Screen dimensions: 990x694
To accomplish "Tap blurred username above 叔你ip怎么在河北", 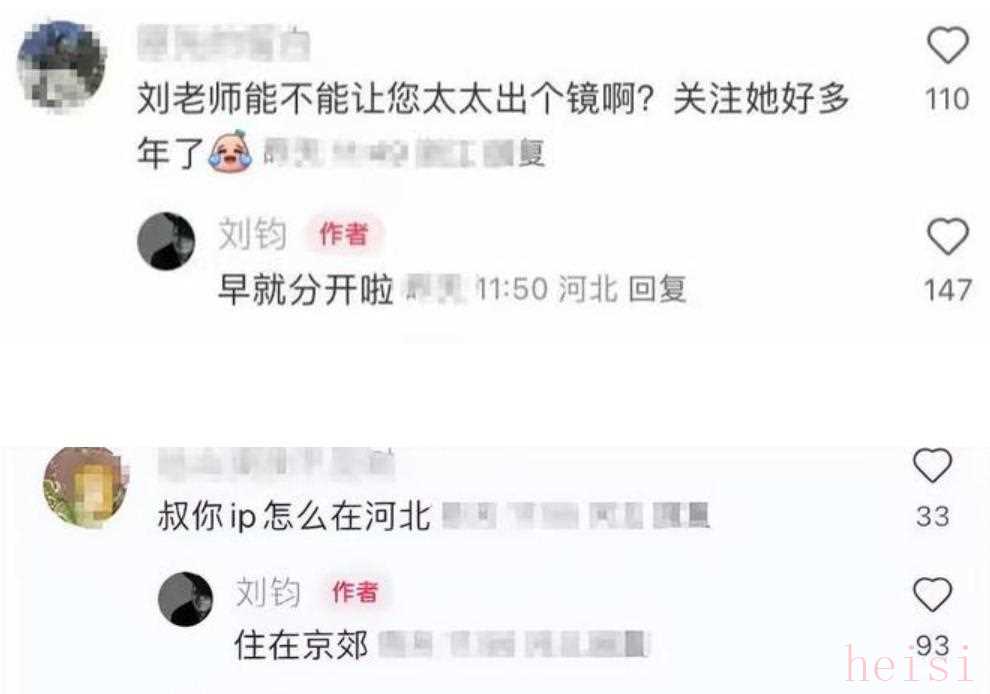I will click(x=276, y=463).
